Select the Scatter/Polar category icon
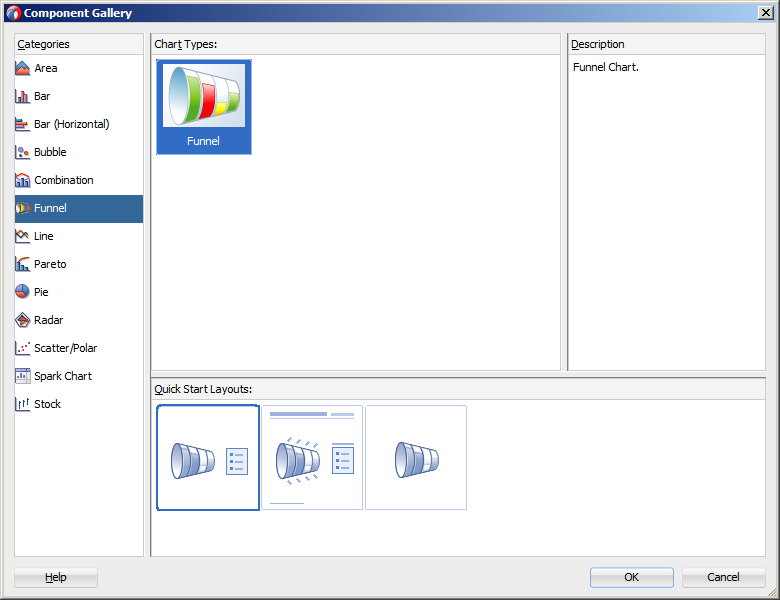The image size is (780, 600). 22,348
